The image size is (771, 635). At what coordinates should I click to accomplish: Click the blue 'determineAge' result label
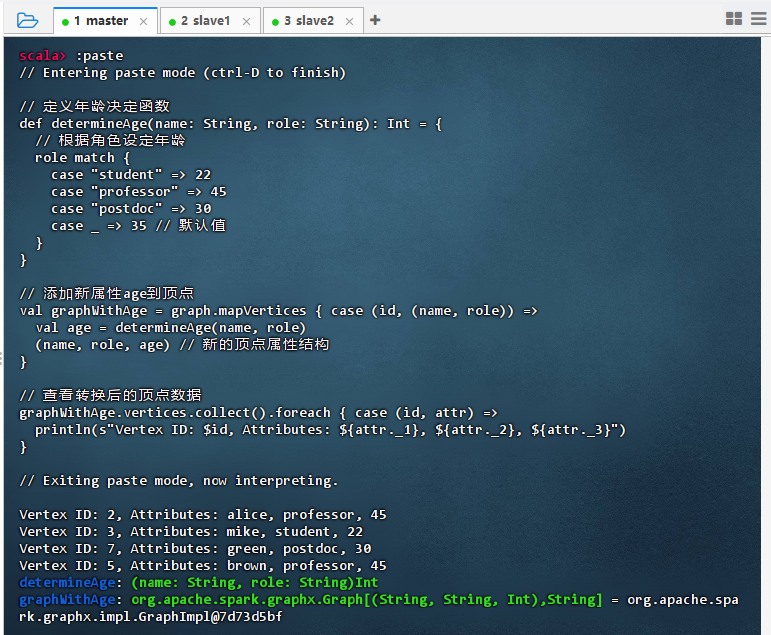[67, 583]
